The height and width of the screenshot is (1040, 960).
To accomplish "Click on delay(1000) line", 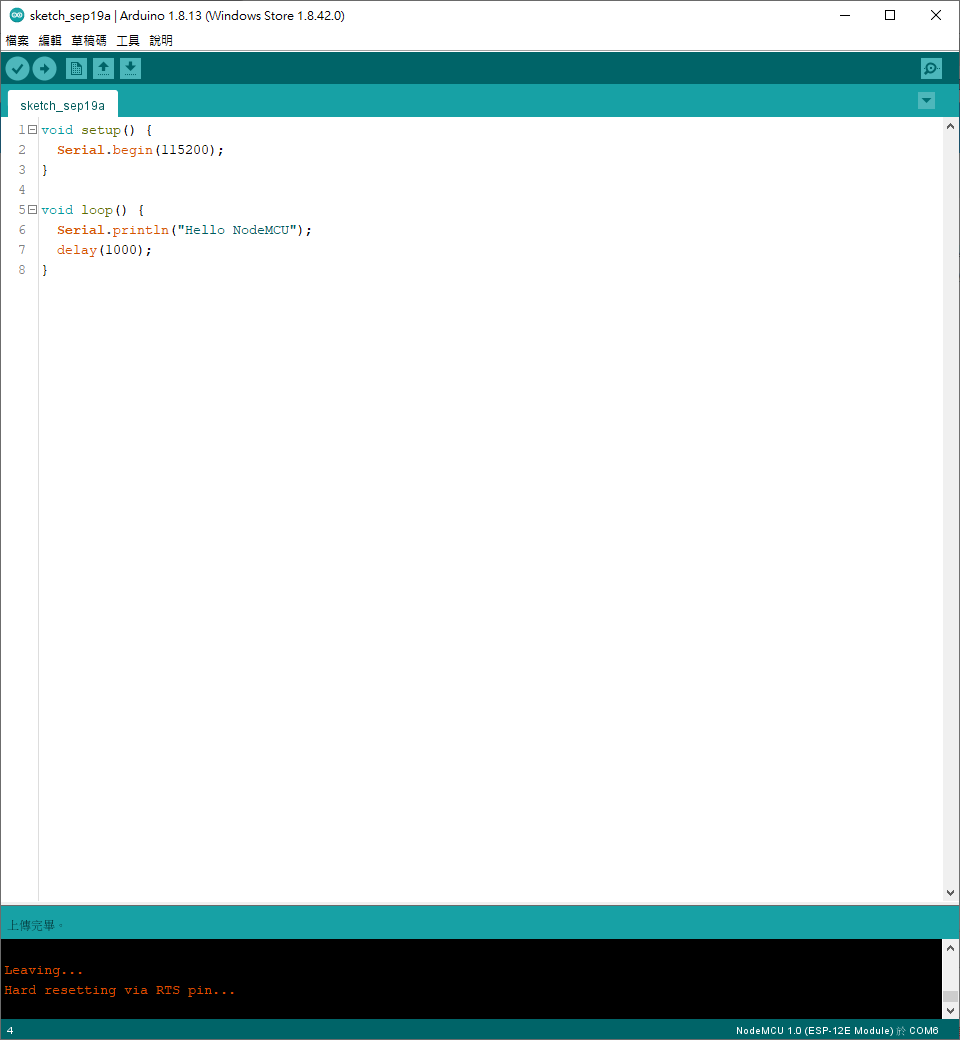I will [104, 249].
